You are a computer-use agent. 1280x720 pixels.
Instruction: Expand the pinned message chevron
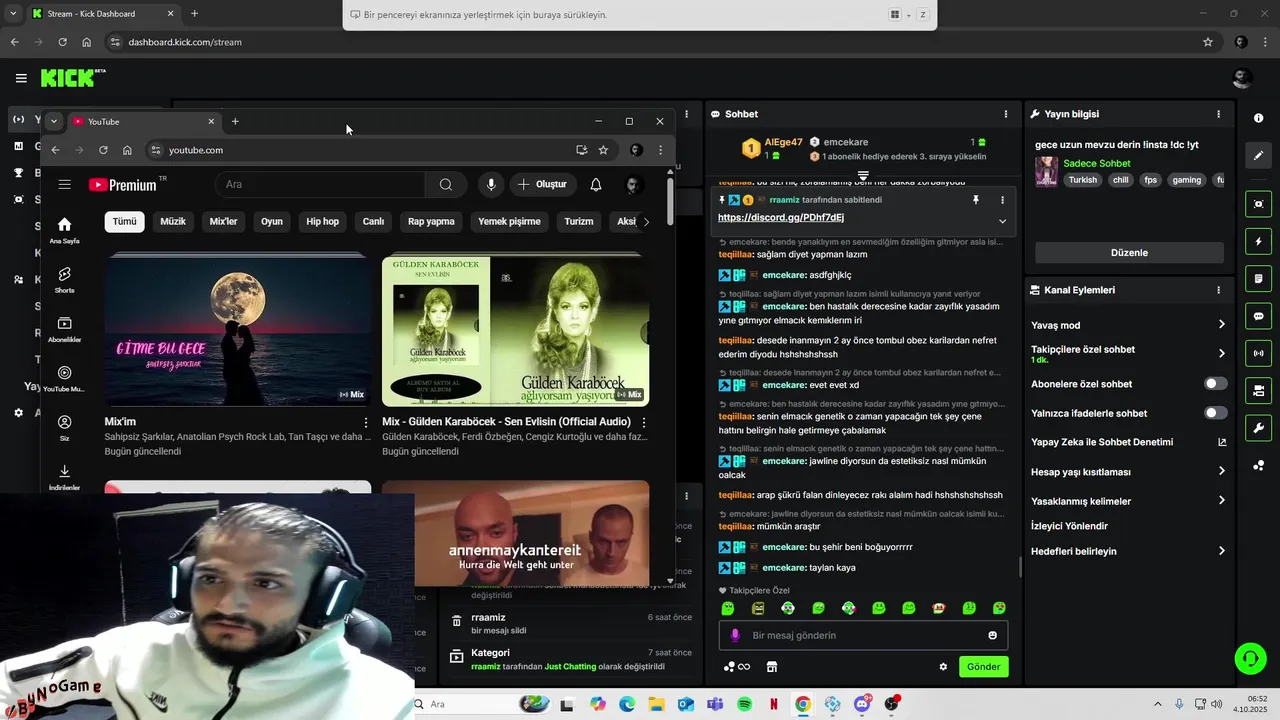click(1002, 221)
